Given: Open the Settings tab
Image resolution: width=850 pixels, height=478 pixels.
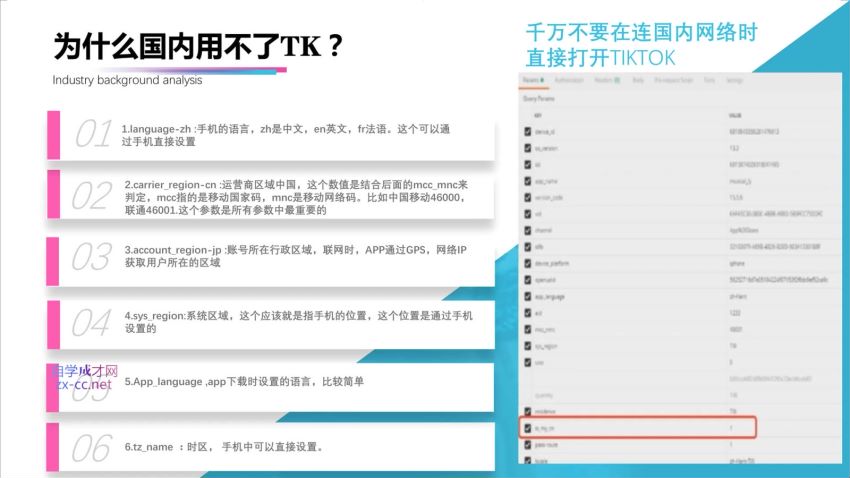Looking at the screenshot, I should pyautogui.click(x=734, y=80).
